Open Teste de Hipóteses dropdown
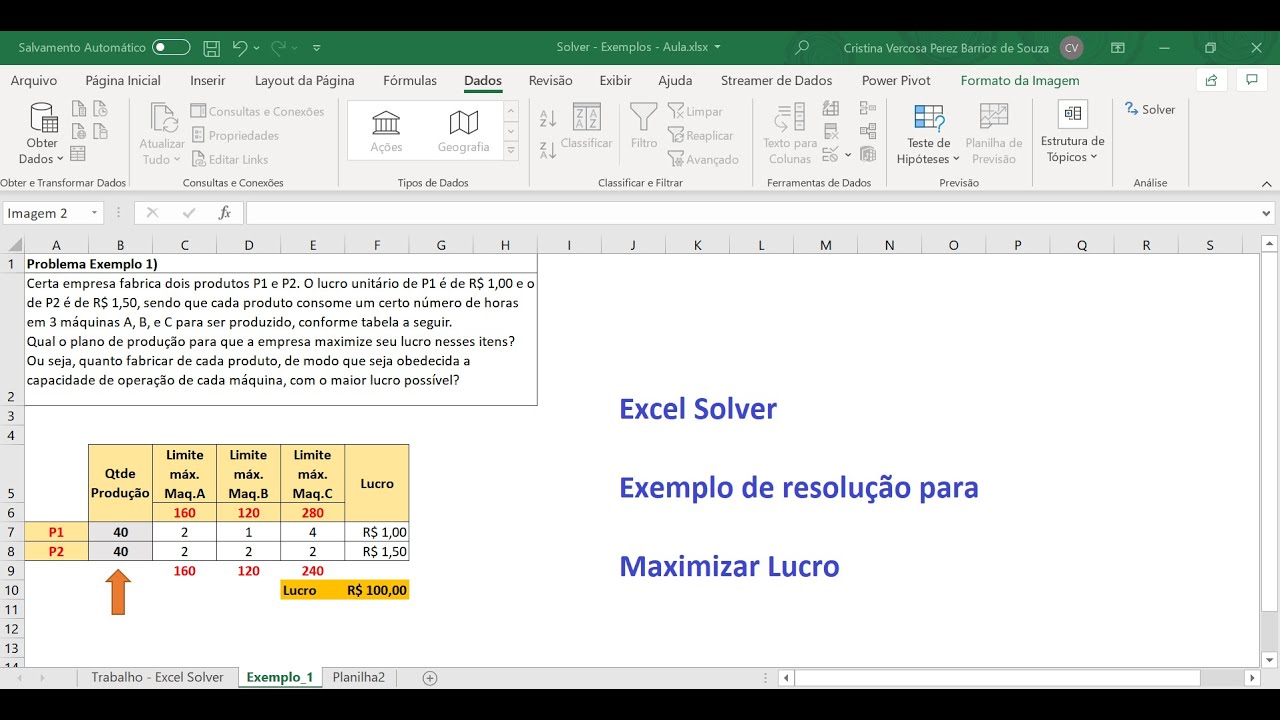The height and width of the screenshot is (720, 1280). [929, 134]
